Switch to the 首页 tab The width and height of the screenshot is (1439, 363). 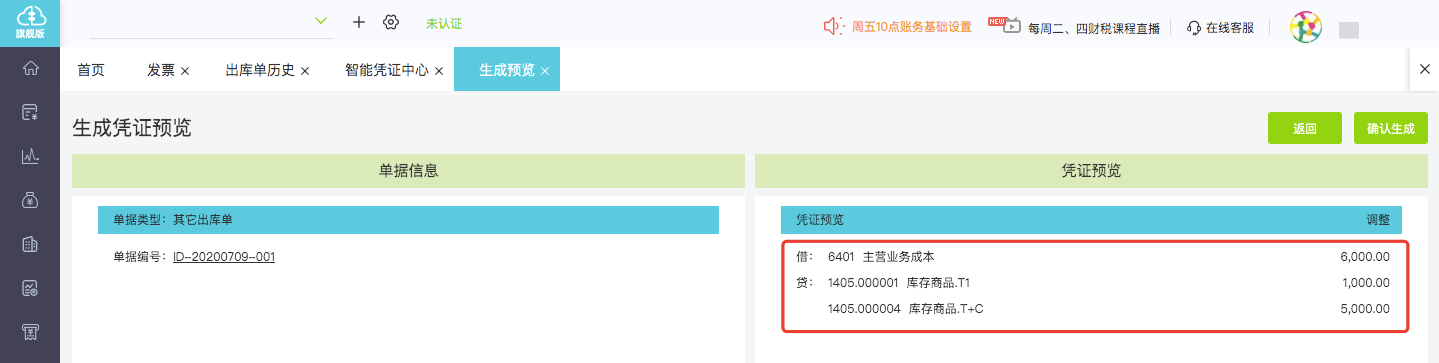pyautogui.click(x=91, y=70)
